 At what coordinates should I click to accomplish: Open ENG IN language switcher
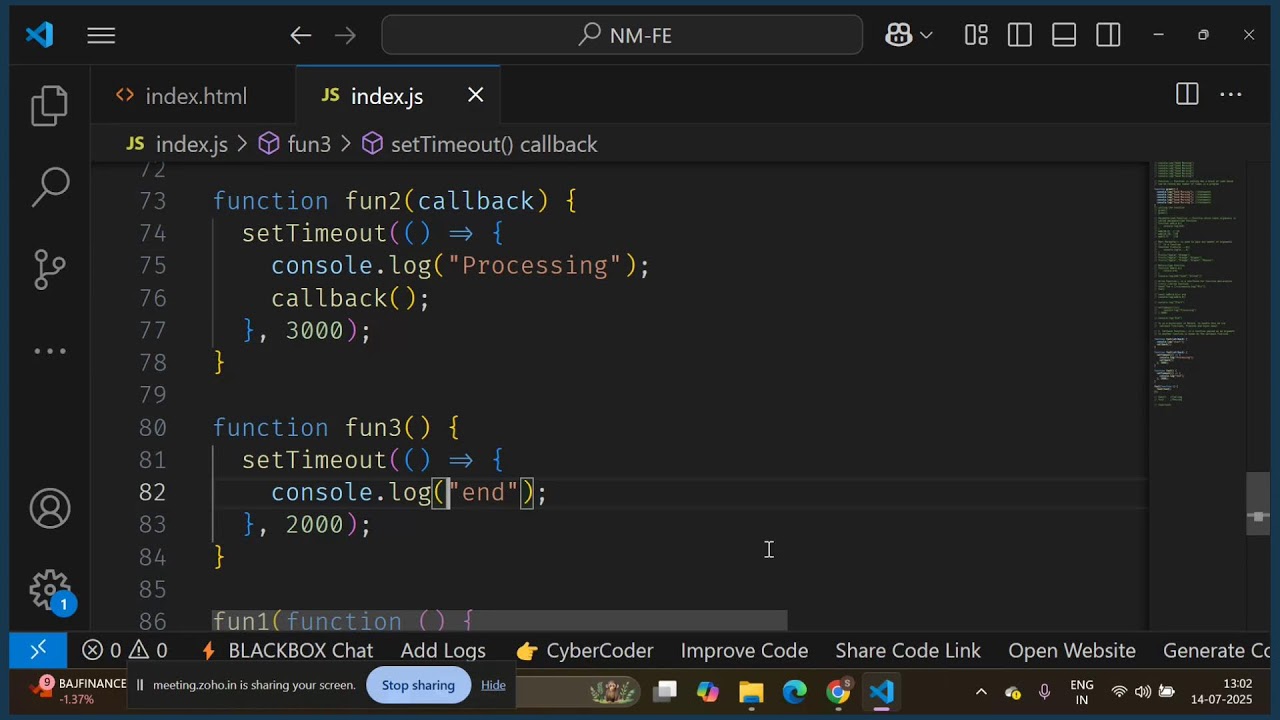click(x=1082, y=692)
